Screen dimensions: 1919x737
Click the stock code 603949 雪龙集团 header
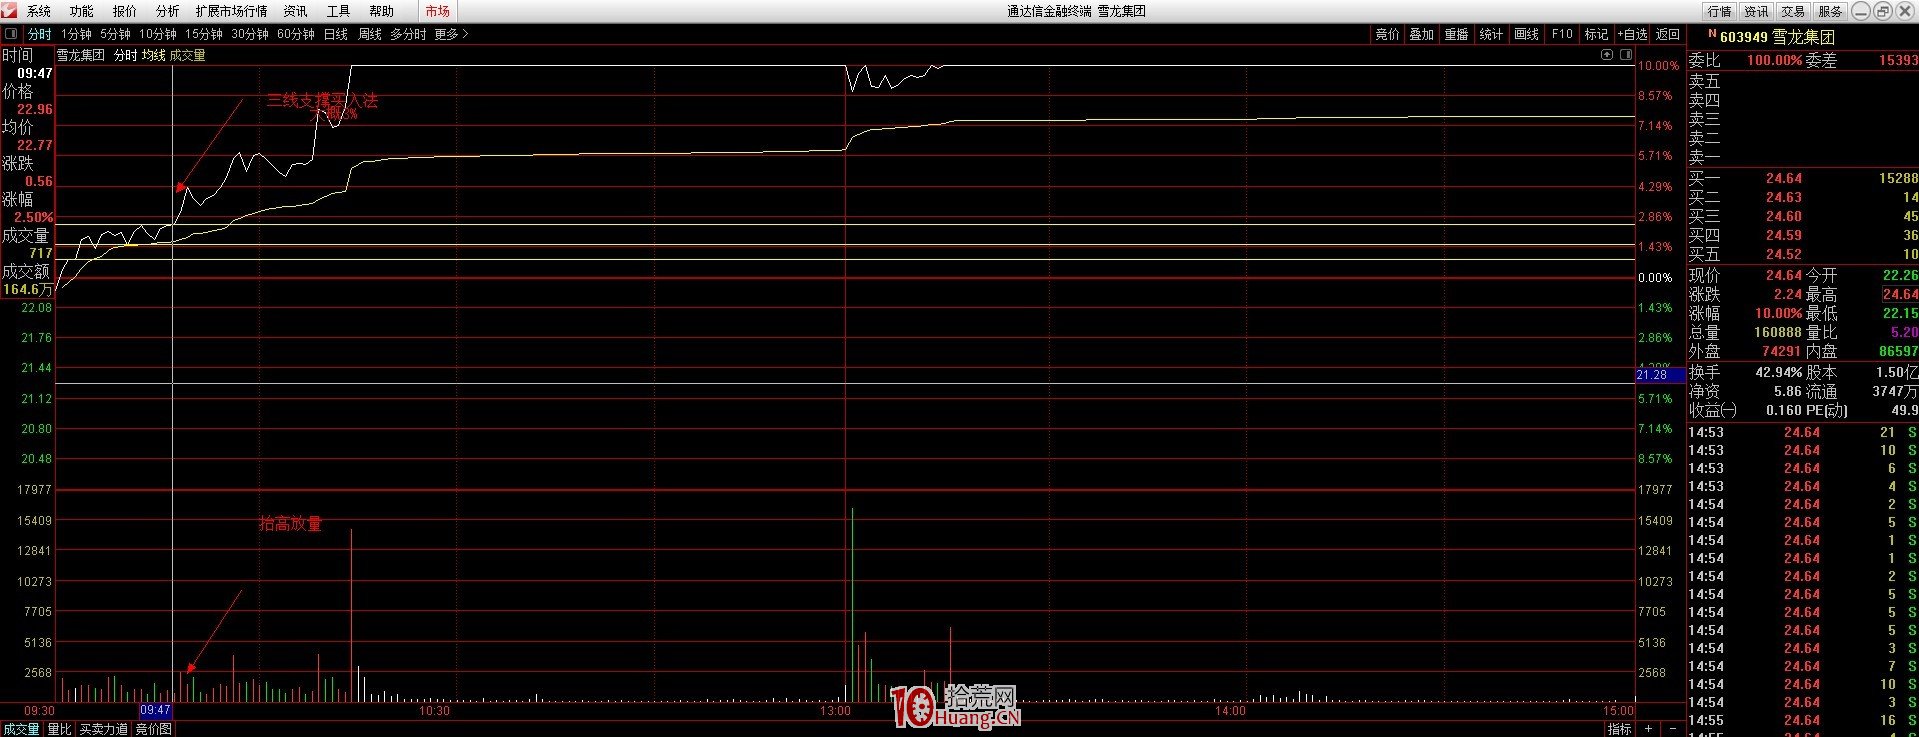[x=1777, y=37]
